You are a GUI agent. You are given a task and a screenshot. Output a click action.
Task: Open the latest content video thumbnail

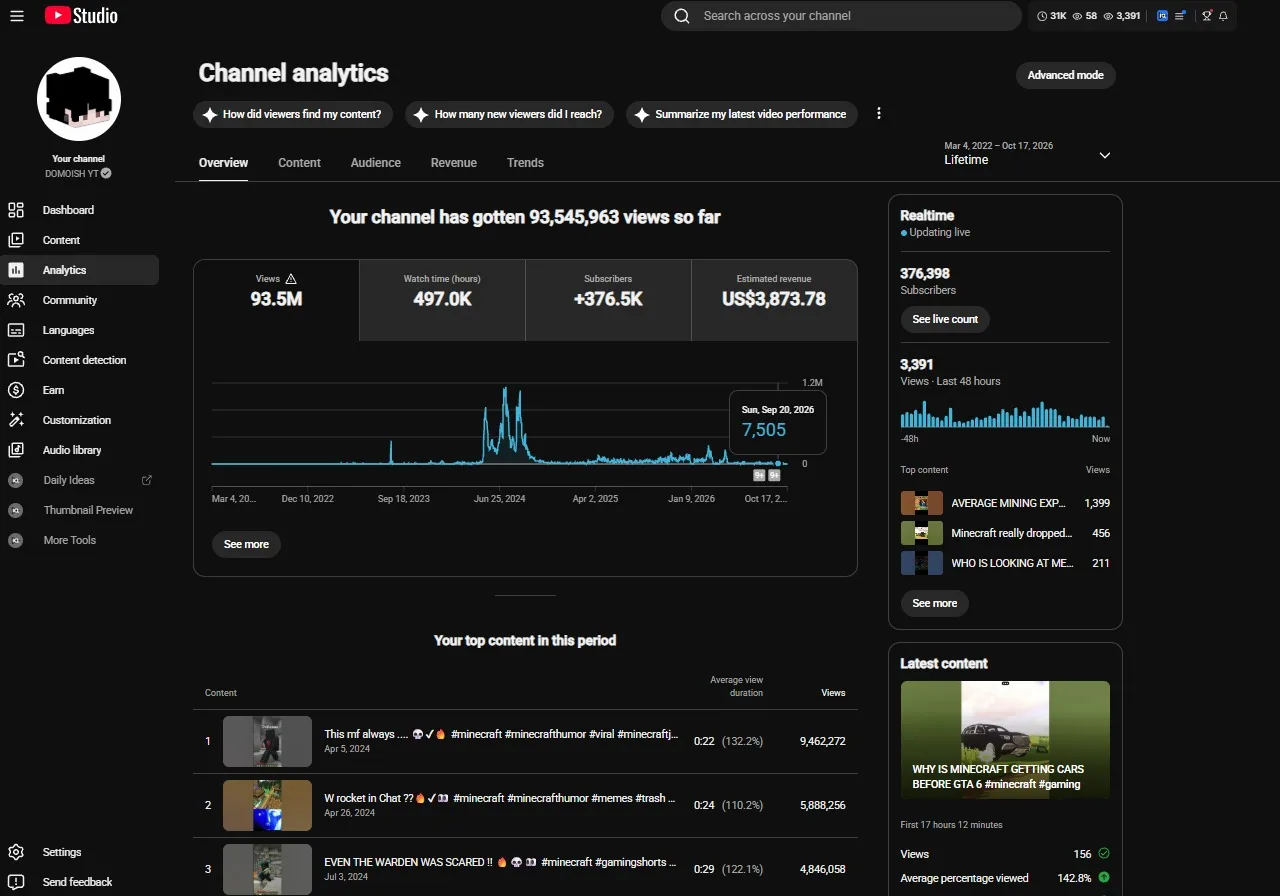click(1005, 740)
